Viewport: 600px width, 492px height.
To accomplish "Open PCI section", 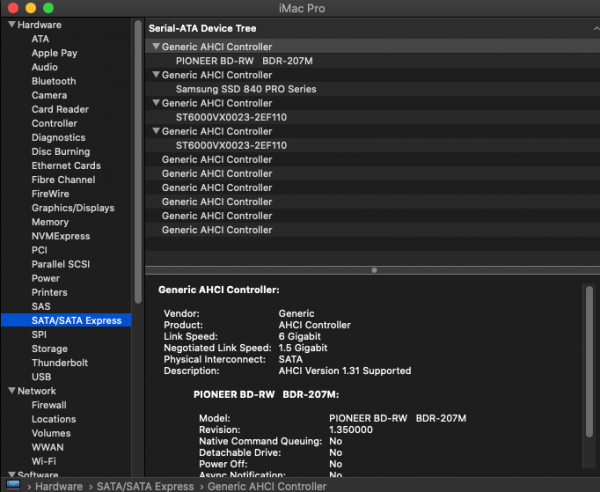I will pyautogui.click(x=39, y=250).
